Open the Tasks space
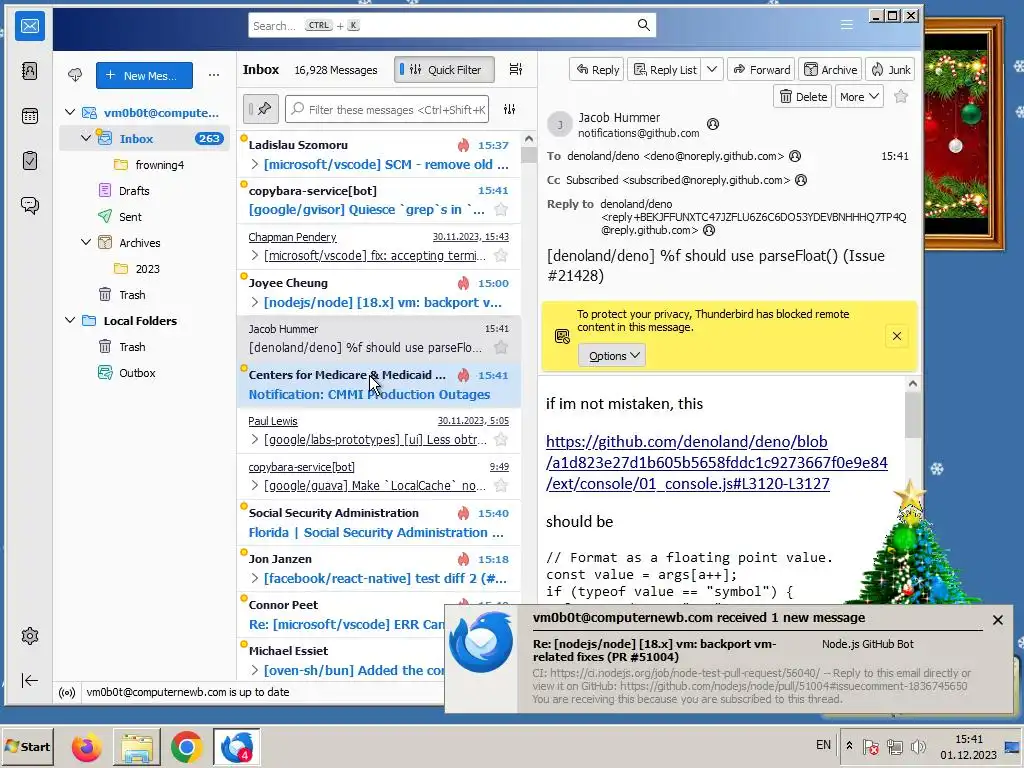 [x=29, y=161]
